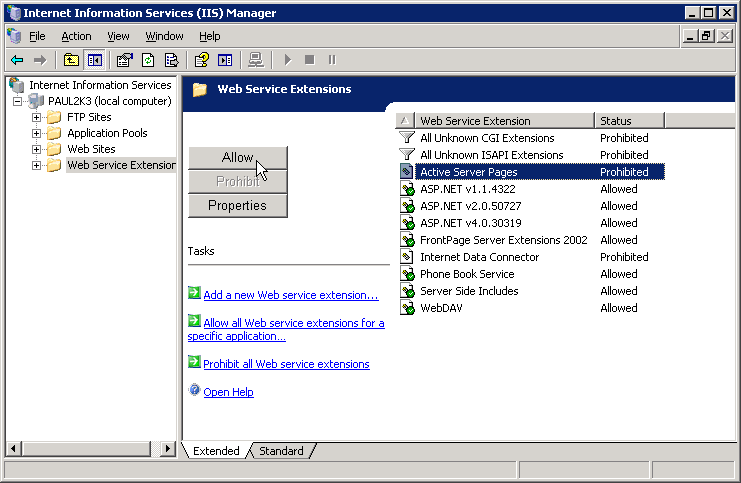741x483 pixels.
Task: Click Allow all Web service extensions link
Action: 286,329
